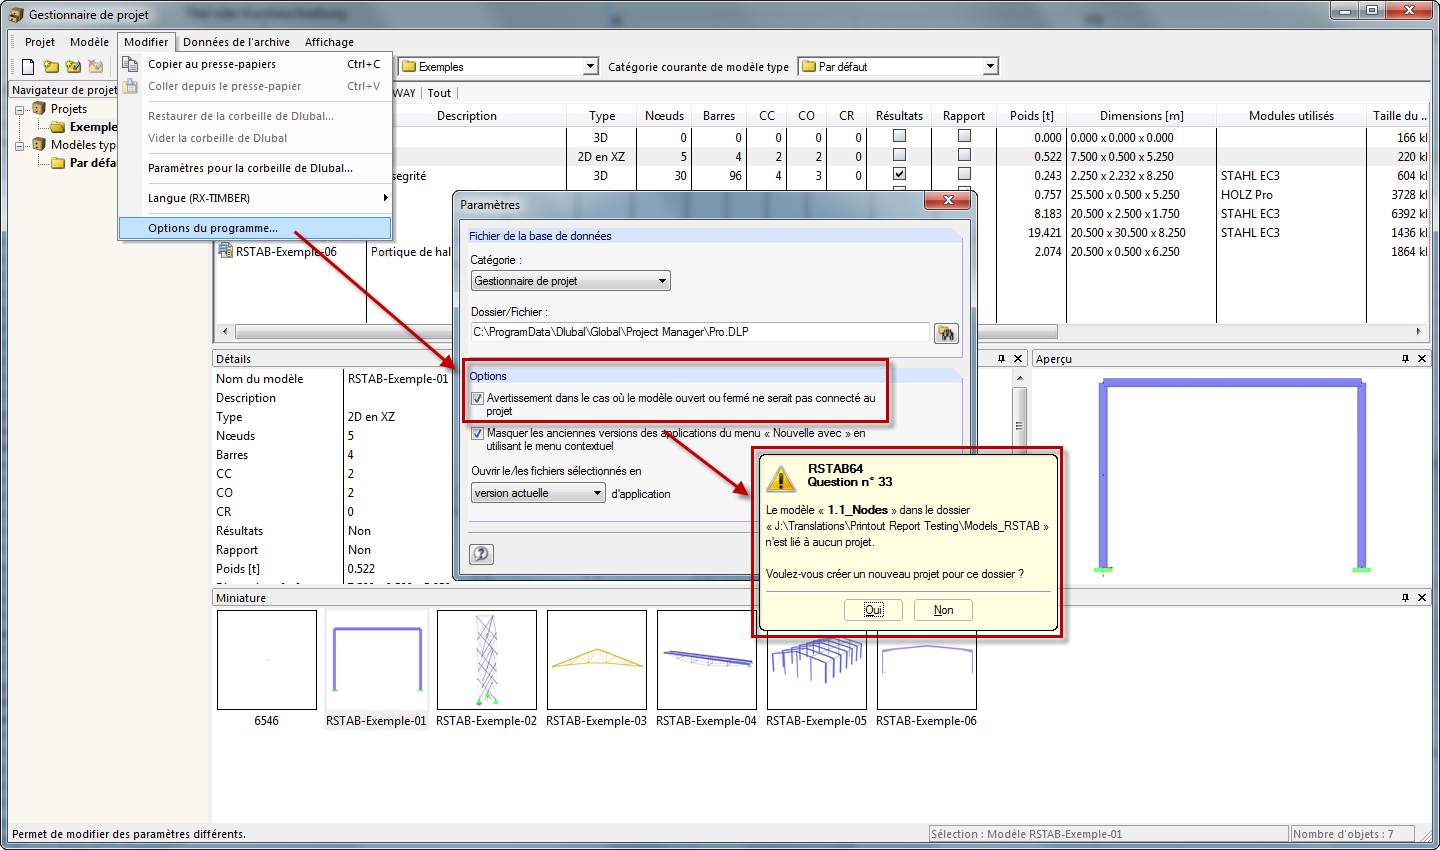
Task: Close the Miniature panel with its X
Action: 1422,597
